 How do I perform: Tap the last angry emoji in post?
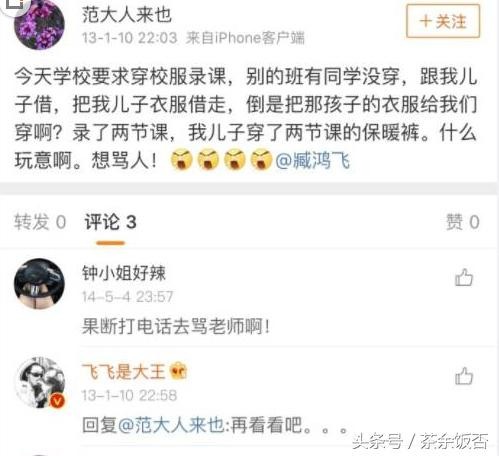pos(261,159)
